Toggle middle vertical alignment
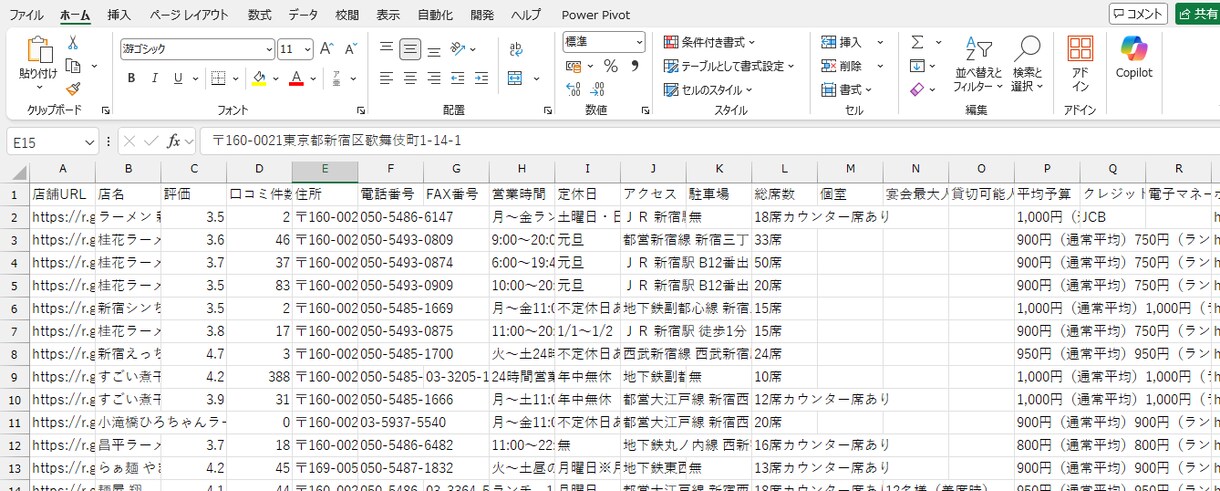The width and height of the screenshot is (1220, 491). (x=410, y=48)
